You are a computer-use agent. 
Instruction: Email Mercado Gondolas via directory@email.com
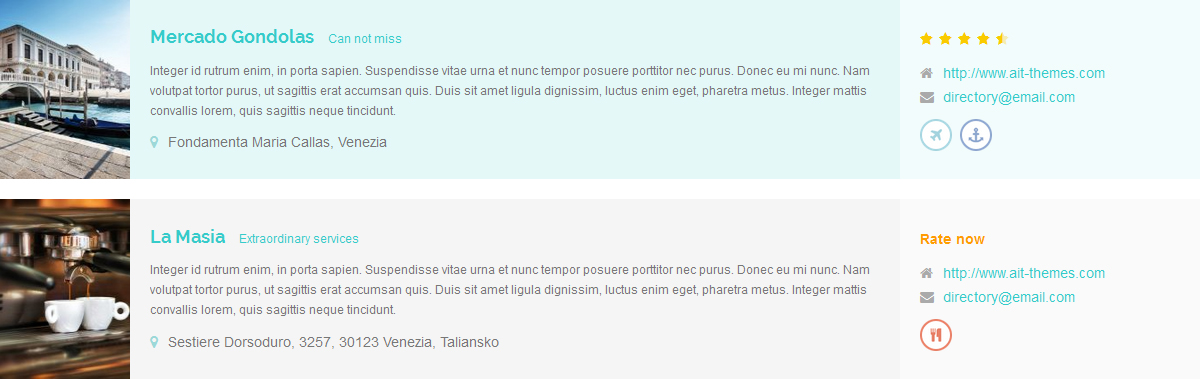[1009, 97]
